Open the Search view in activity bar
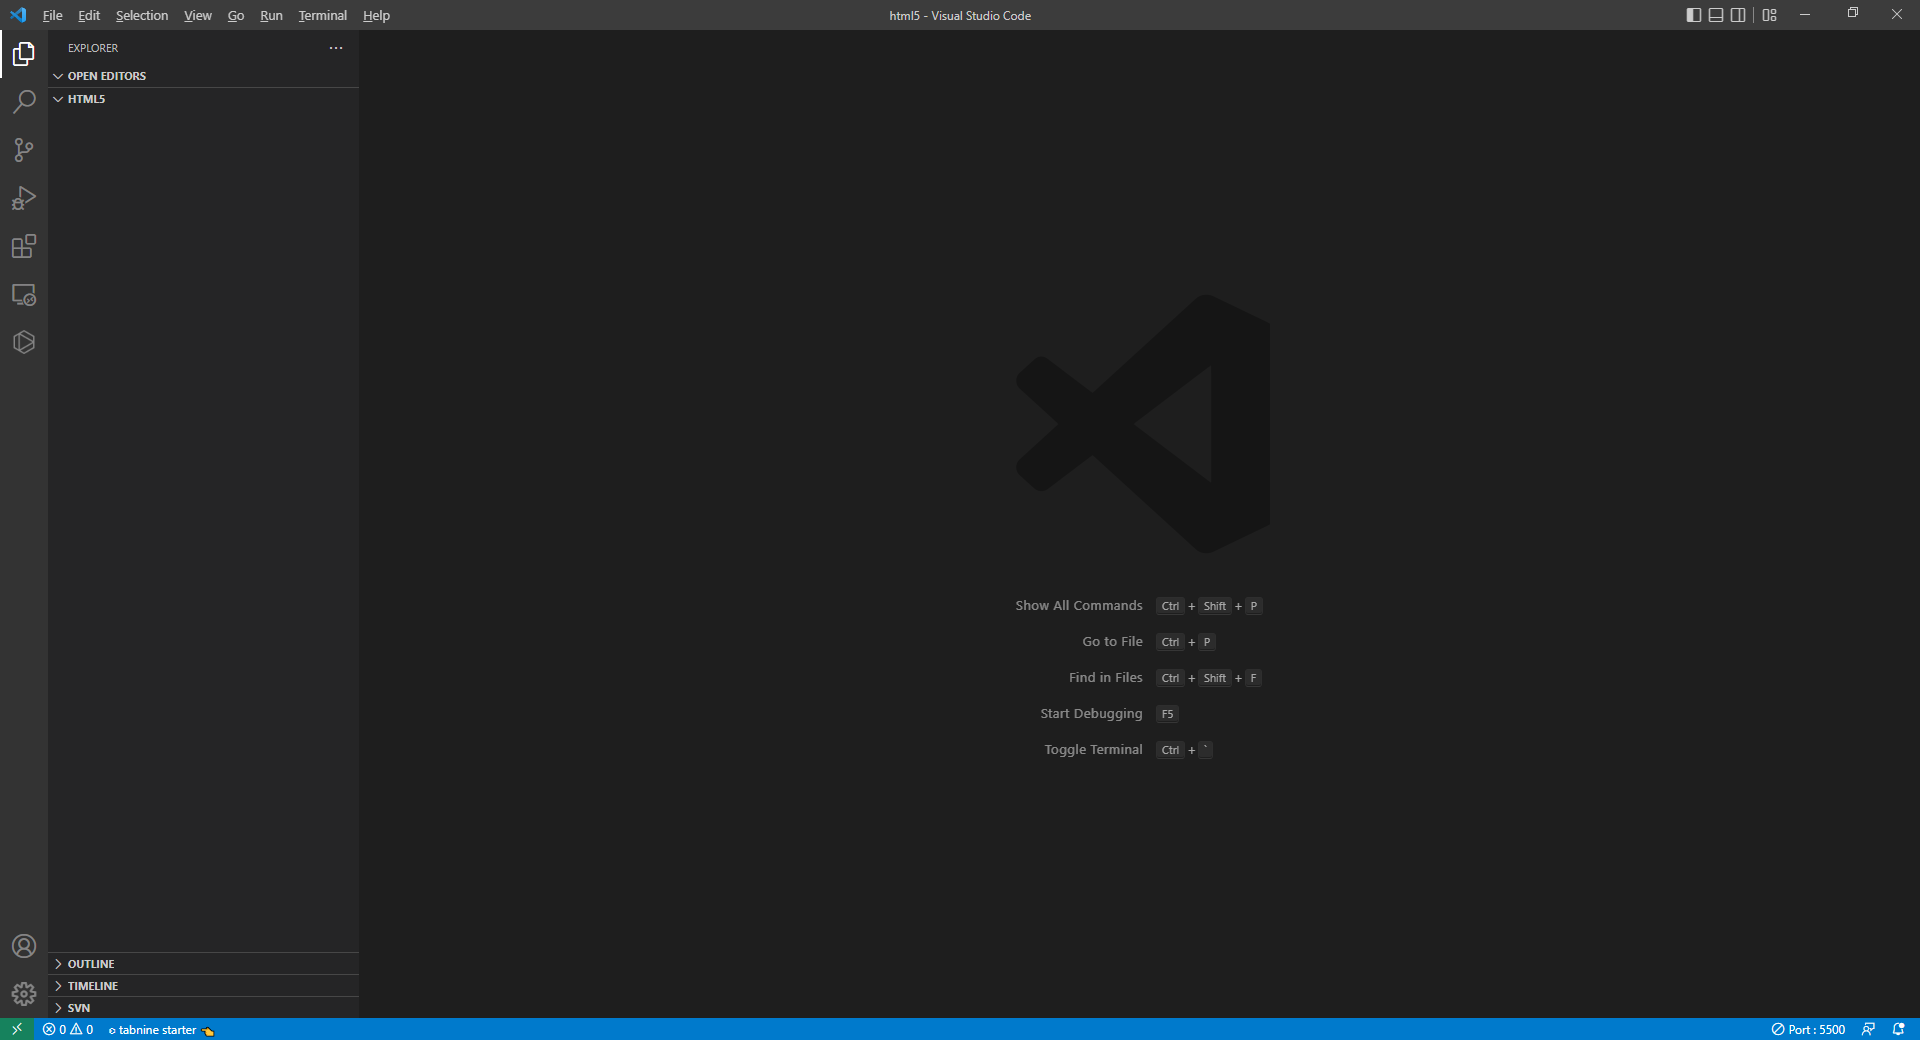Screen dimensions: 1920x1040 tap(24, 102)
